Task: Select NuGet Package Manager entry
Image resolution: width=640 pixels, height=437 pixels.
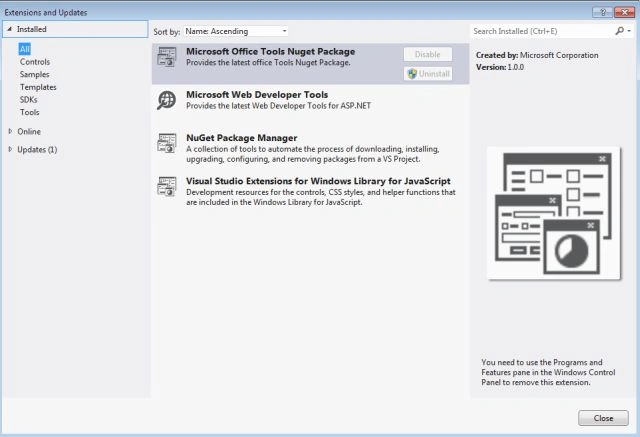Action: [310, 148]
